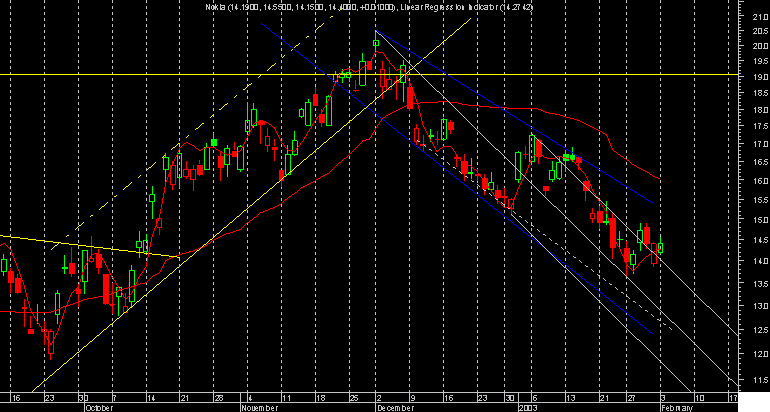Click date label 28 on time axis
The height and width of the screenshot is (412, 770).
pyautogui.click(x=219, y=398)
